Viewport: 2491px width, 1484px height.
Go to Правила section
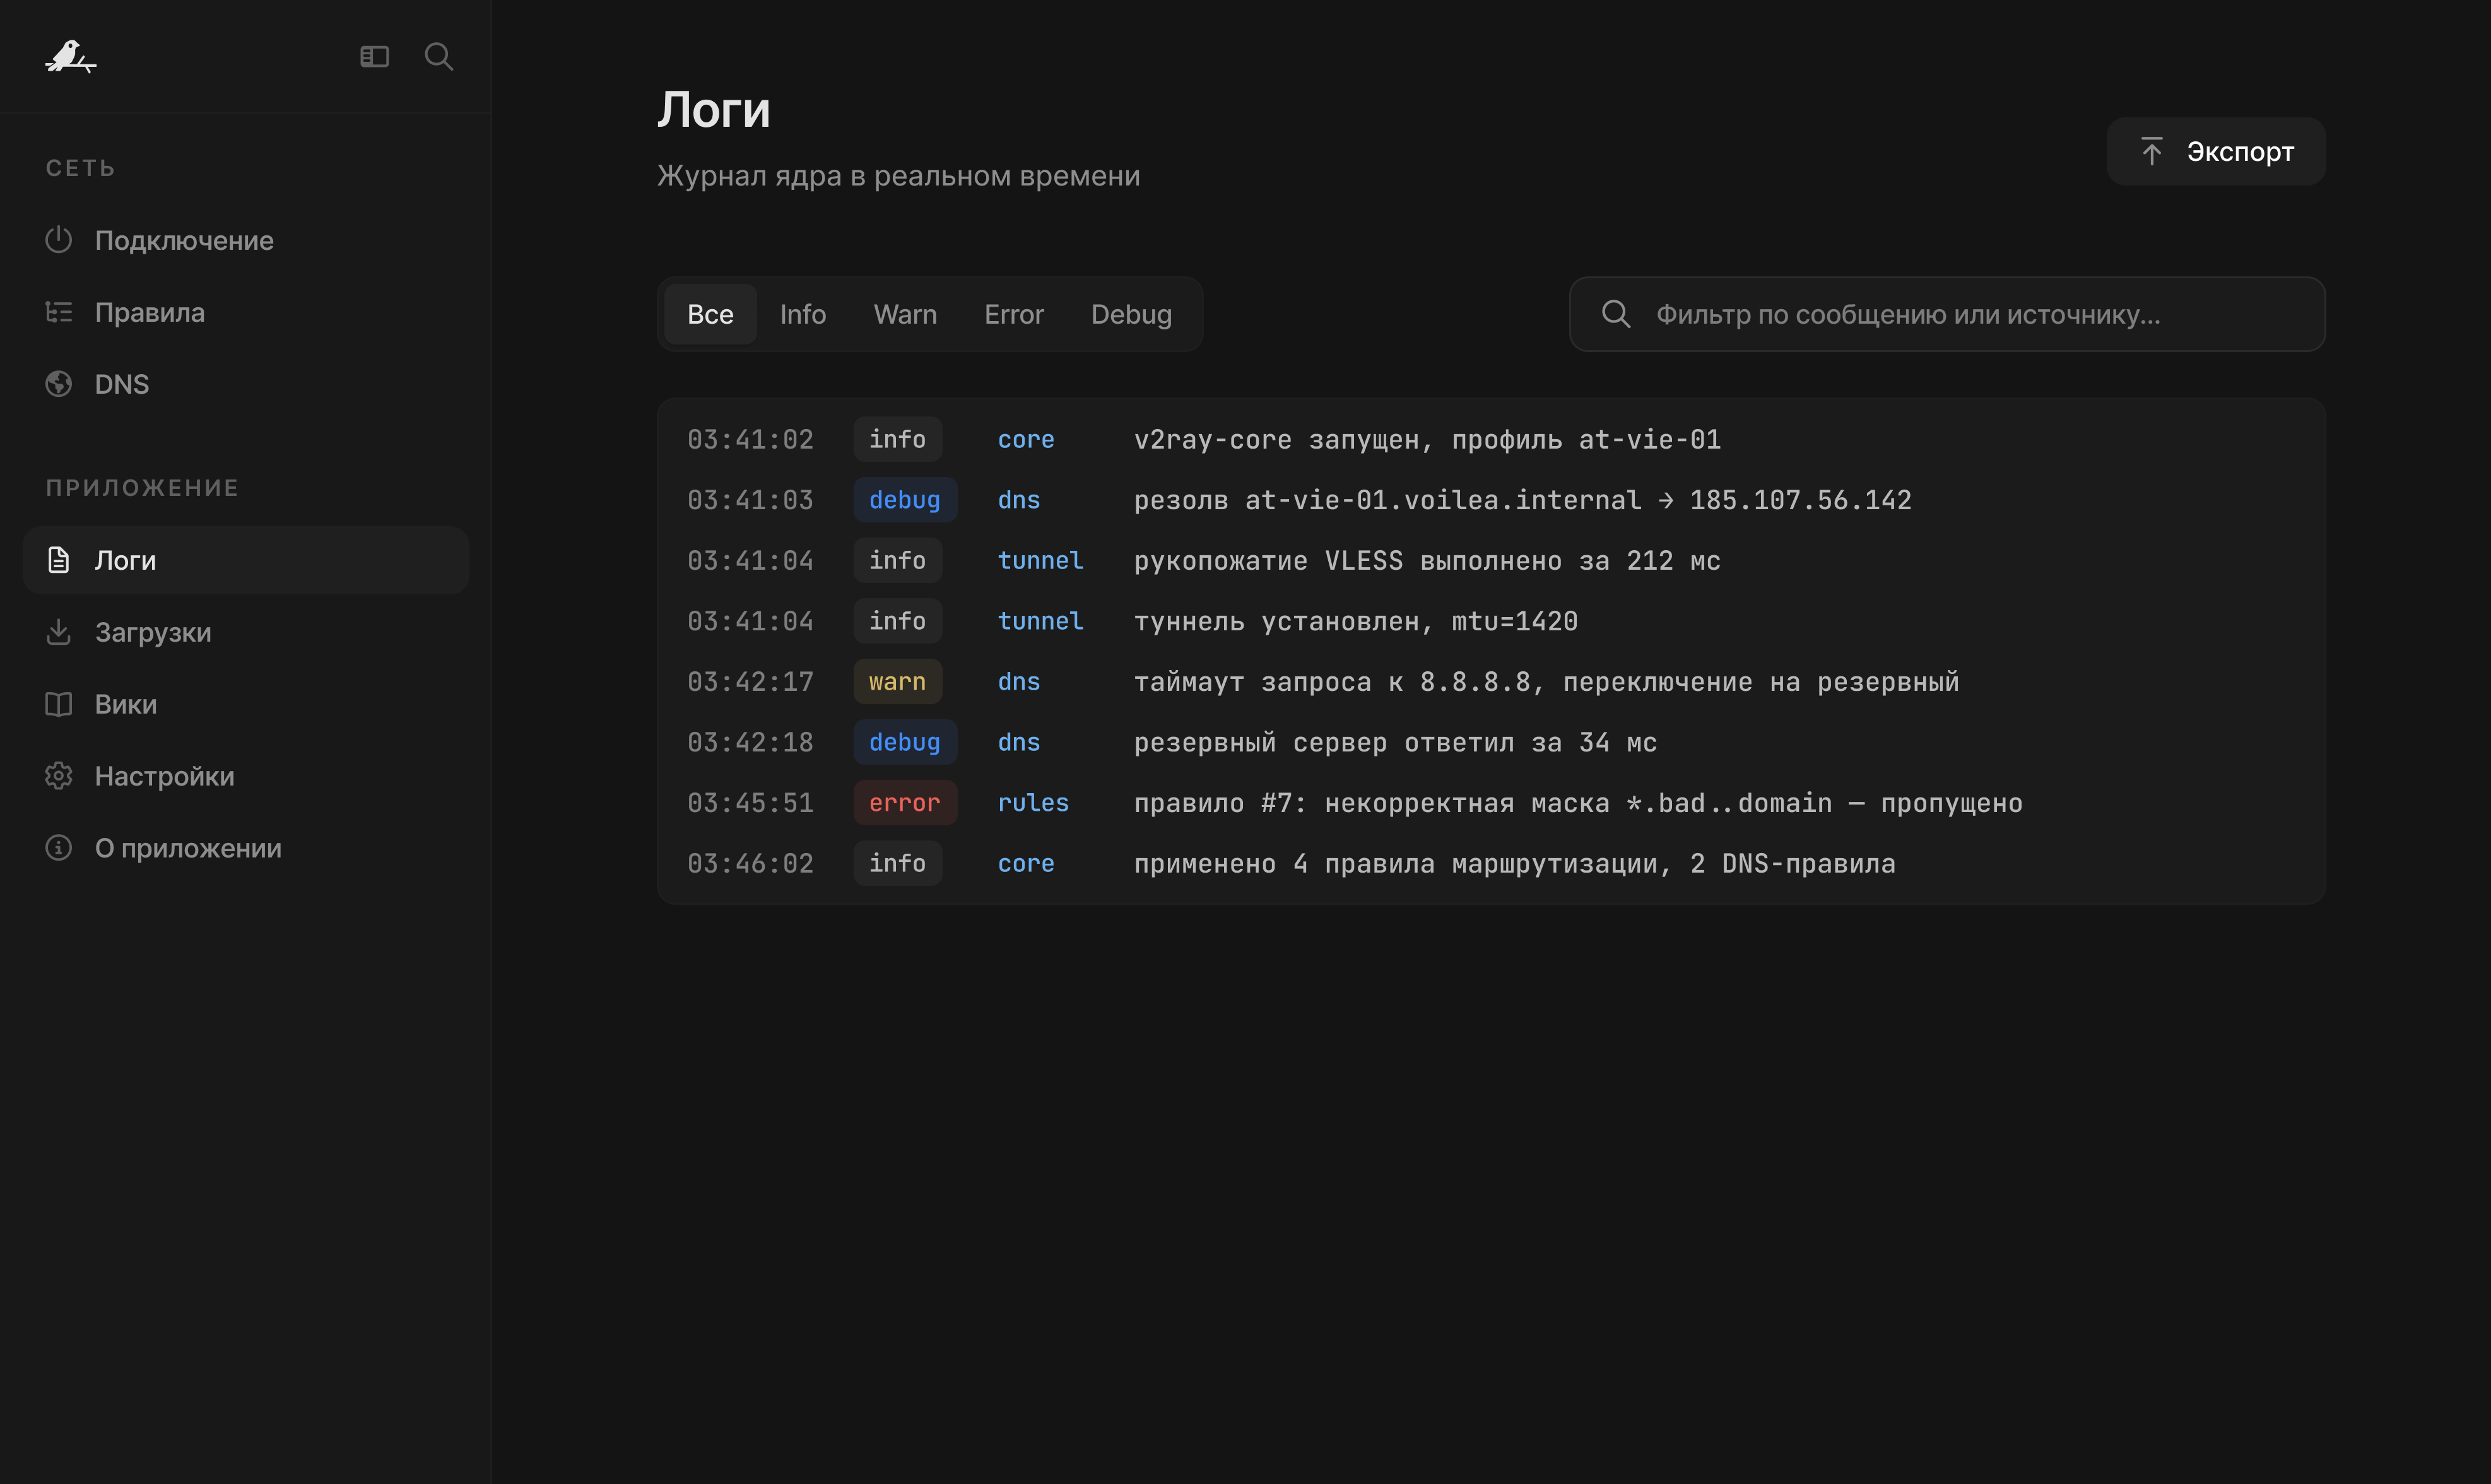pos(245,312)
